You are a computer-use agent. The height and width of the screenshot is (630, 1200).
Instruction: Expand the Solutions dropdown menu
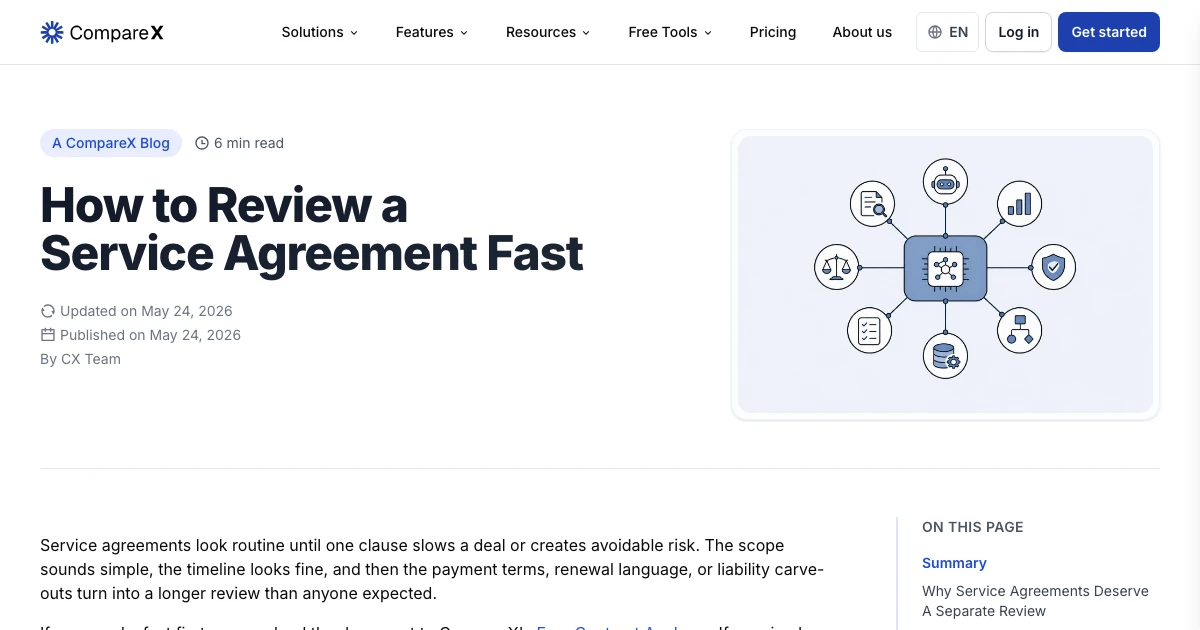pos(319,32)
